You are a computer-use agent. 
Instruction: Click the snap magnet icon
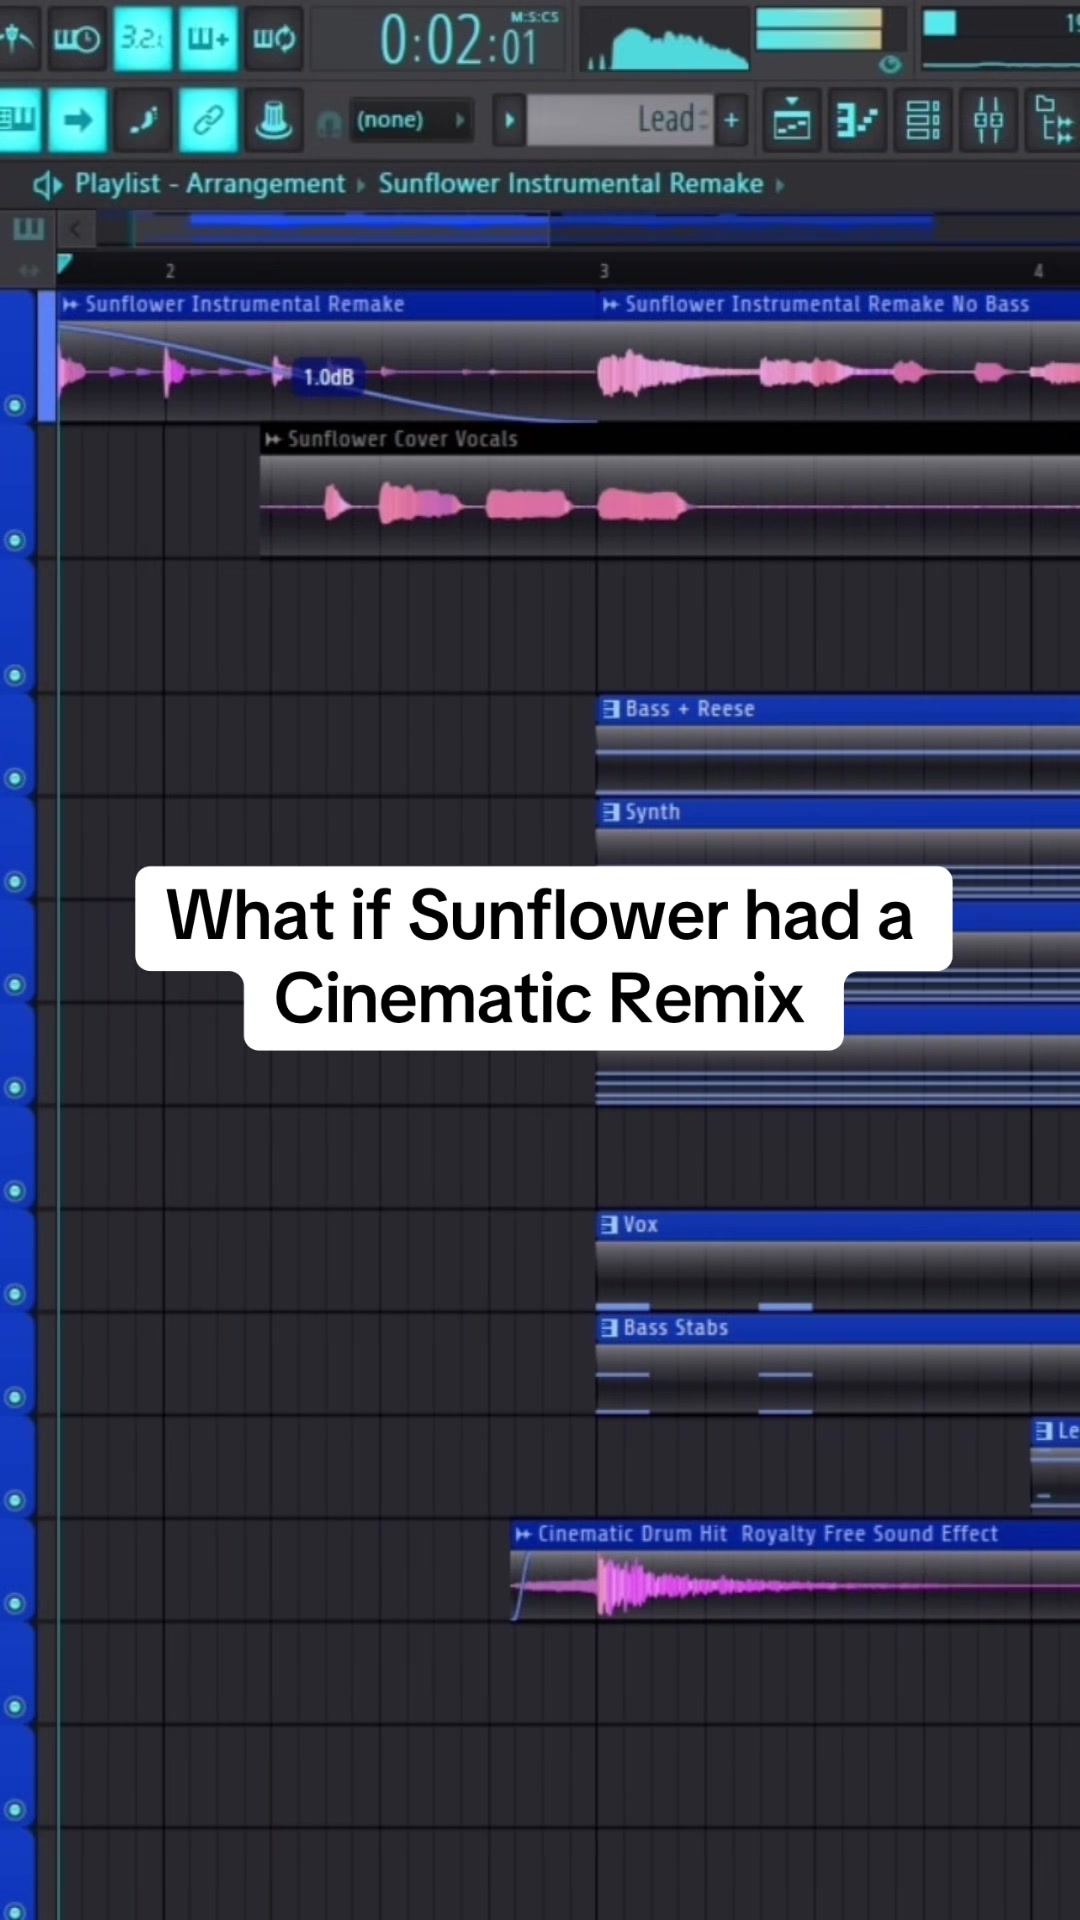pos(328,123)
